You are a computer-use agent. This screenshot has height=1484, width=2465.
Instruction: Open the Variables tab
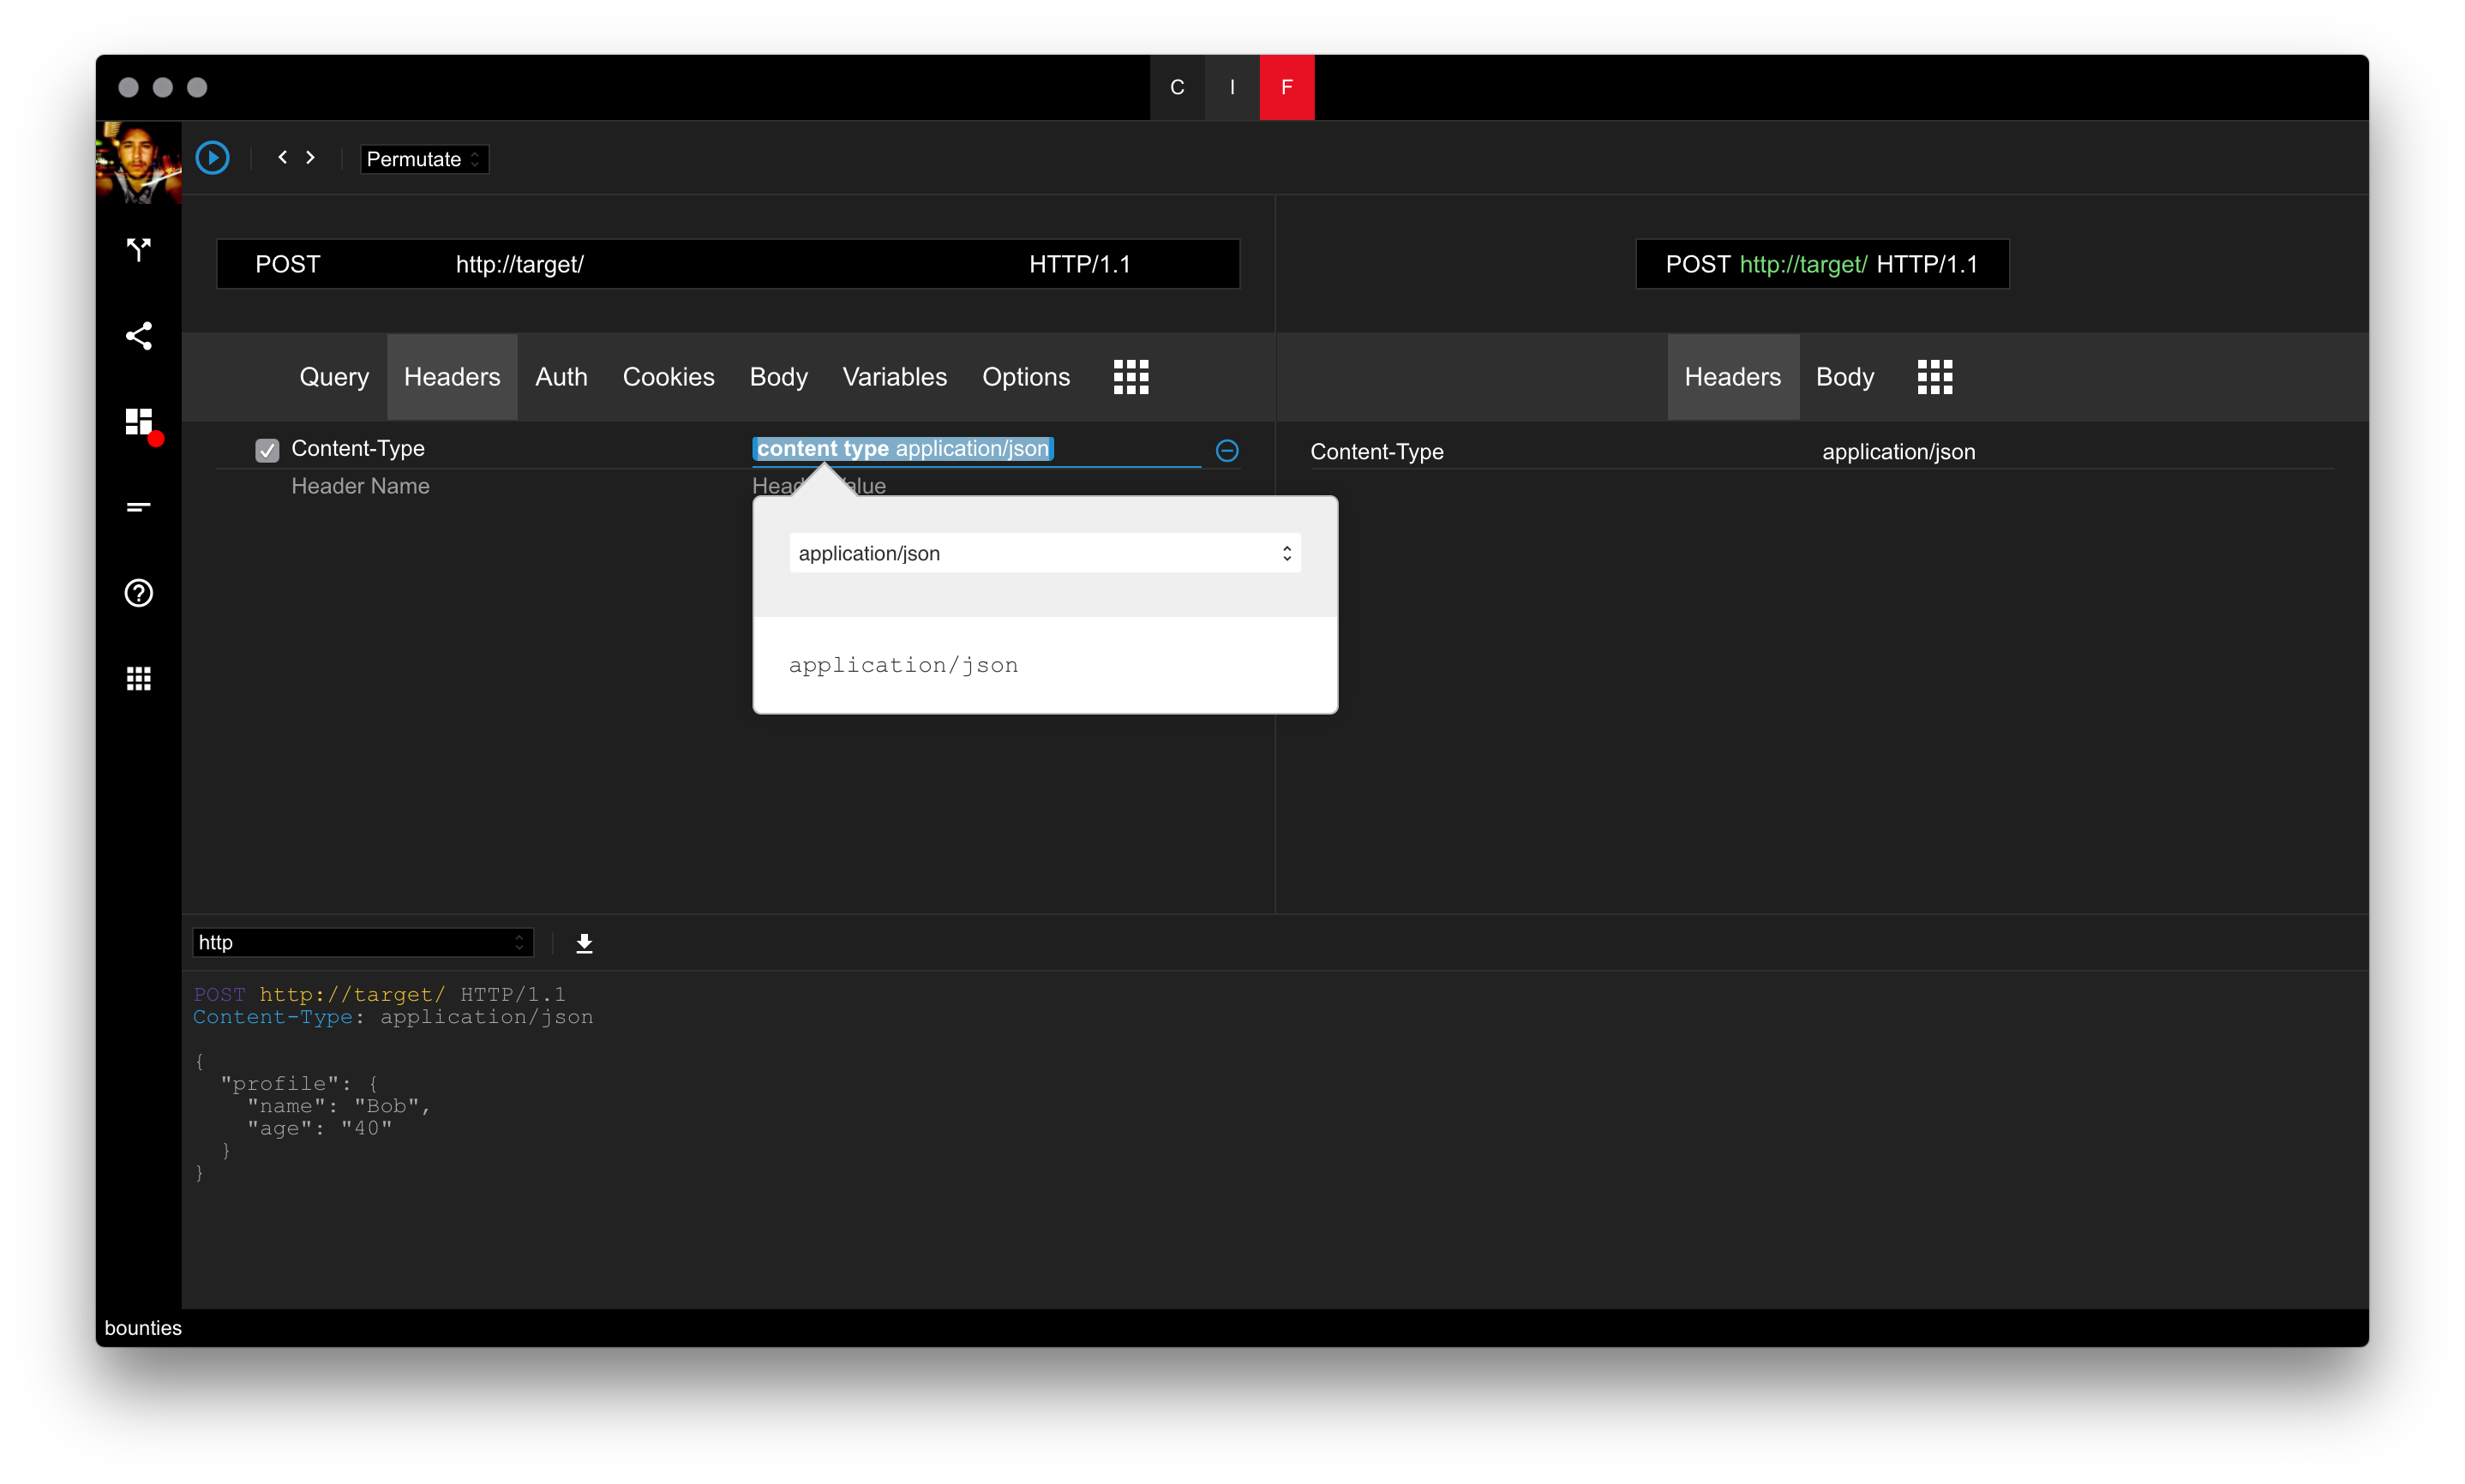pyautogui.click(x=894, y=377)
